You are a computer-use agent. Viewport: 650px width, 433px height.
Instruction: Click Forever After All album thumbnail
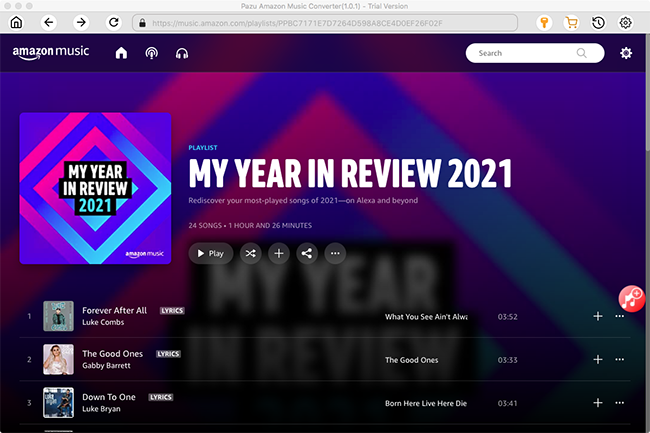click(x=58, y=316)
